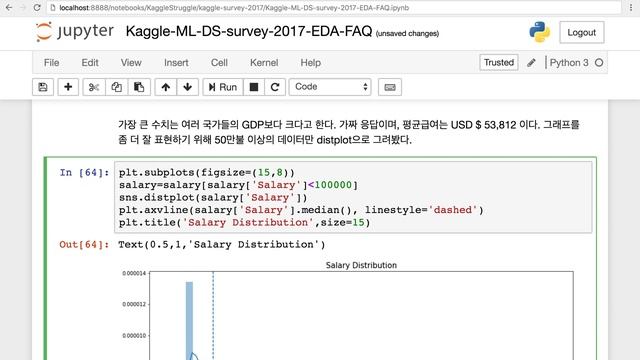Interrupt kernel with stop square
The image size is (640, 360).
pos(254,87)
